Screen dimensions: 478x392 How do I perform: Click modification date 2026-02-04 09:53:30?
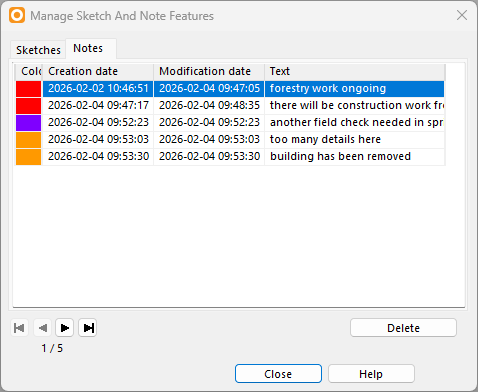click(209, 157)
